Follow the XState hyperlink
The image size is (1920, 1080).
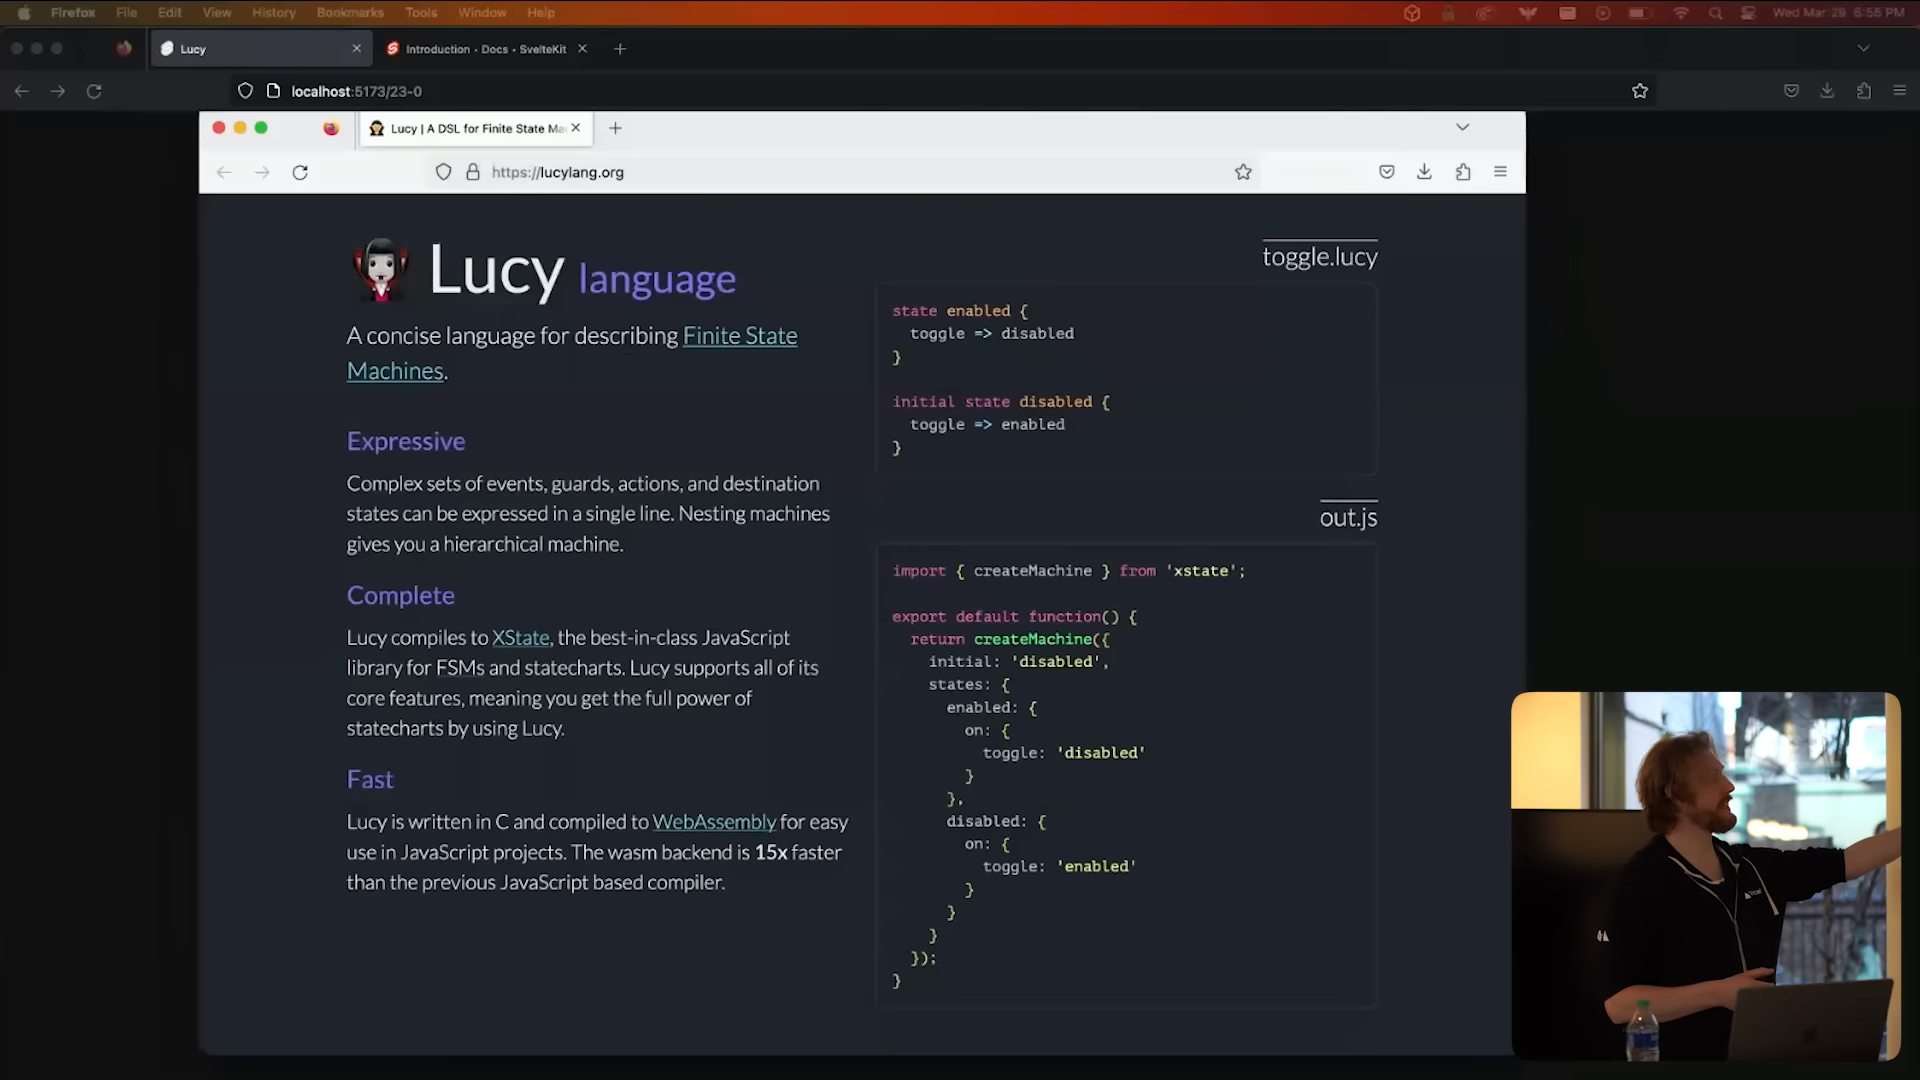coord(520,638)
